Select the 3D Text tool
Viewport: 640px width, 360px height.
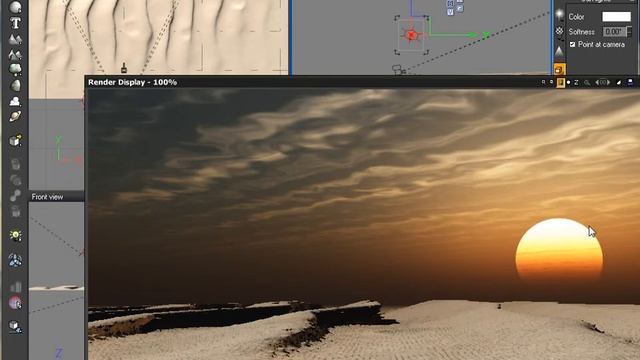pyautogui.click(x=15, y=23)
